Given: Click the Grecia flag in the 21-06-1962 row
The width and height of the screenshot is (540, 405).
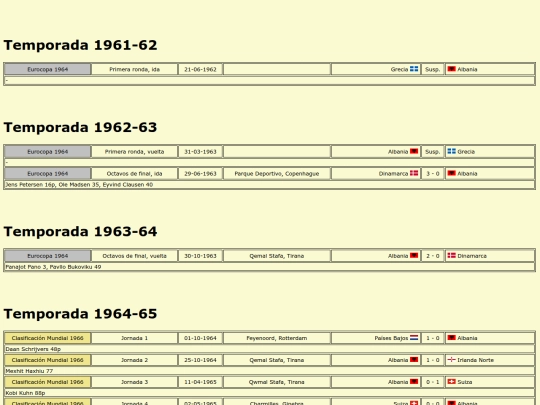Looking at the screenshot, I should [414, 69].
